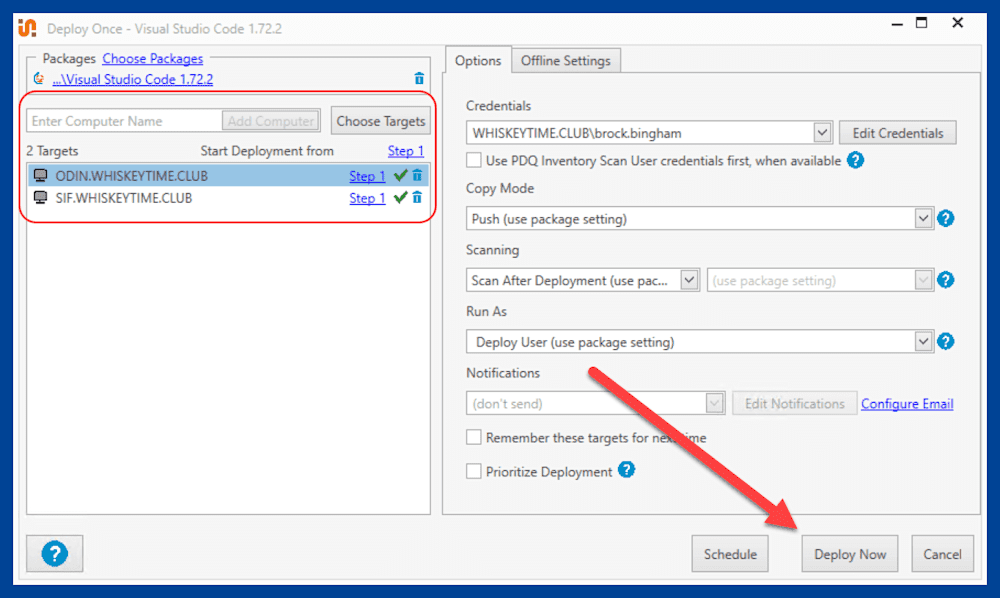The height and width of the screenshot is (598, 1000).
Task: Open Configure Email link
Action: click(x=907, y=404)
